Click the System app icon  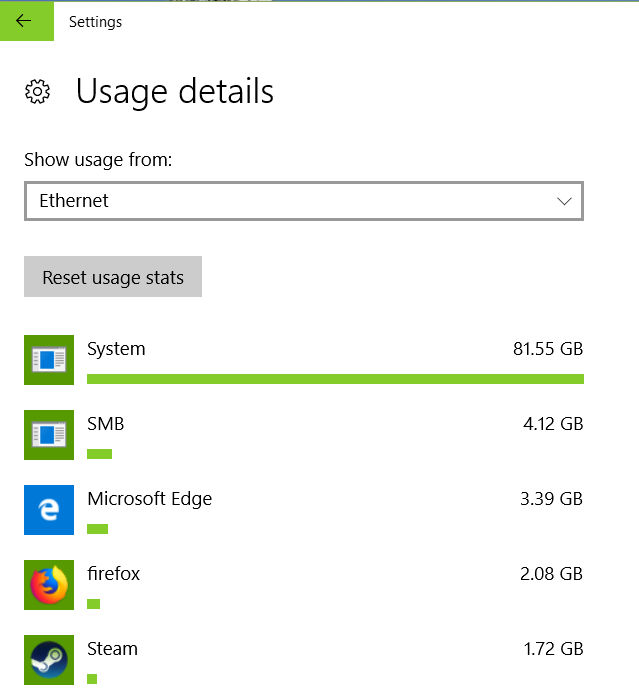[49, 360]
